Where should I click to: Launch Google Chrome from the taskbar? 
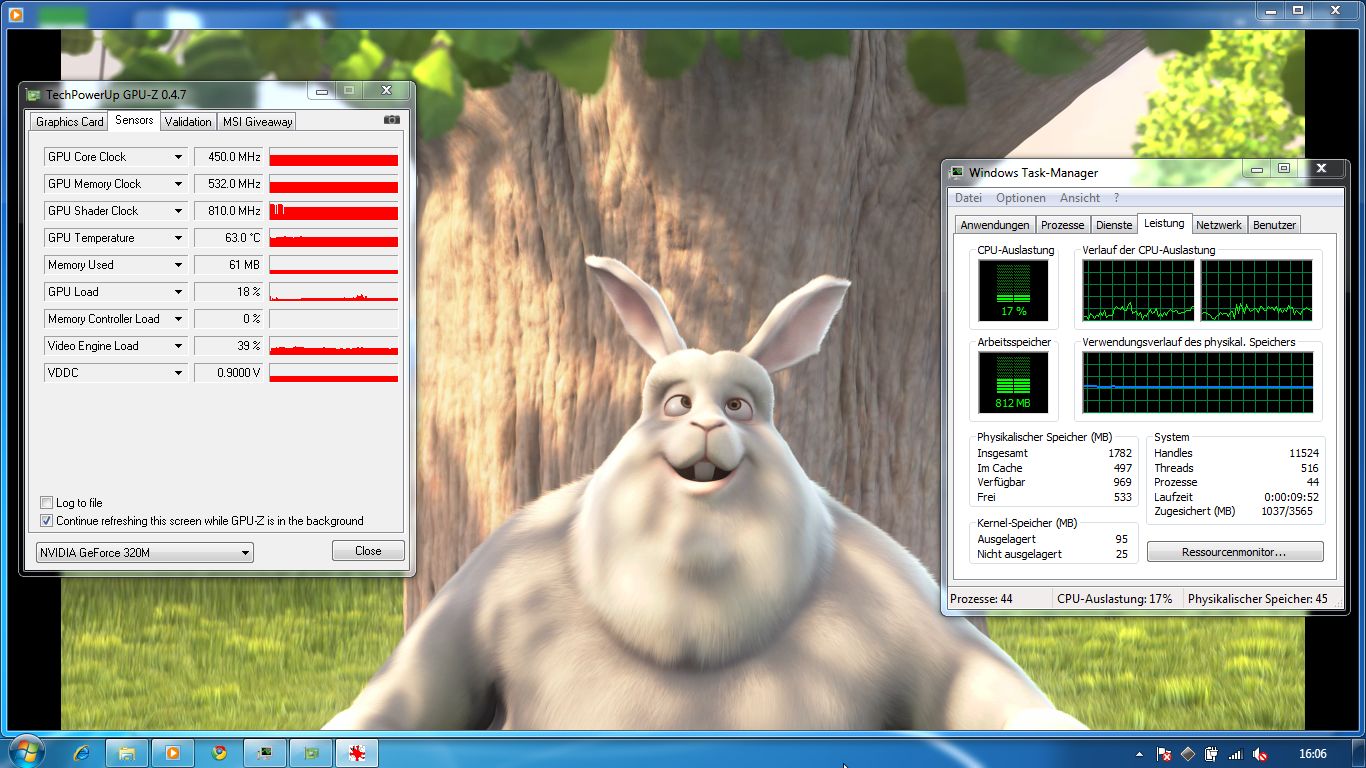coord(219,753)
